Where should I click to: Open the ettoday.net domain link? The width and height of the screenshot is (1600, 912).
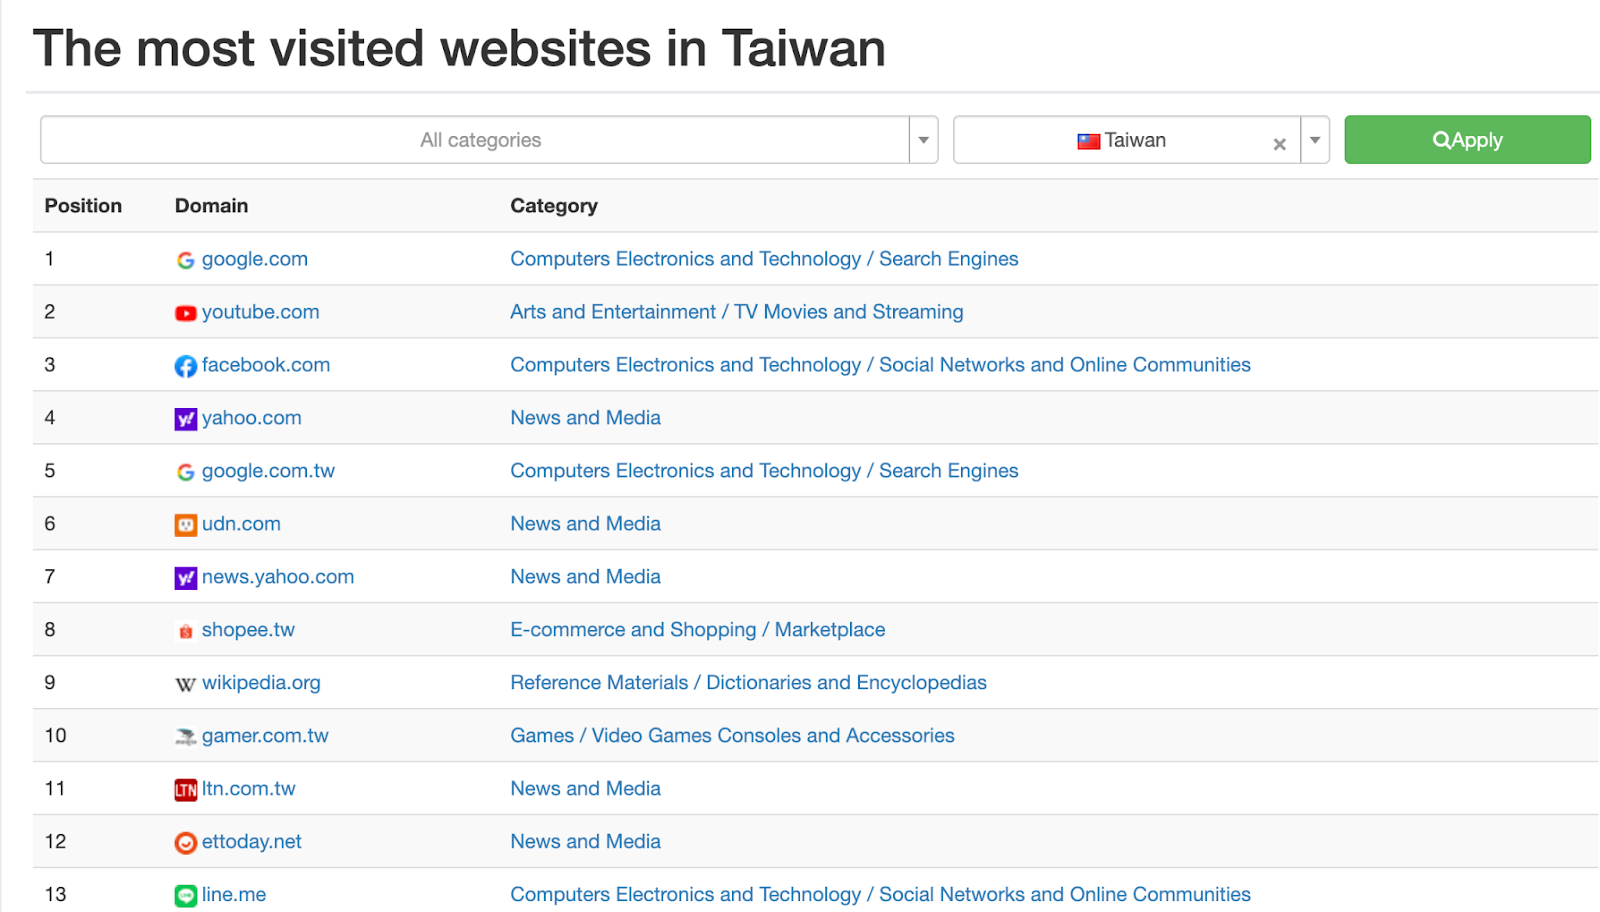pos(252,842)
